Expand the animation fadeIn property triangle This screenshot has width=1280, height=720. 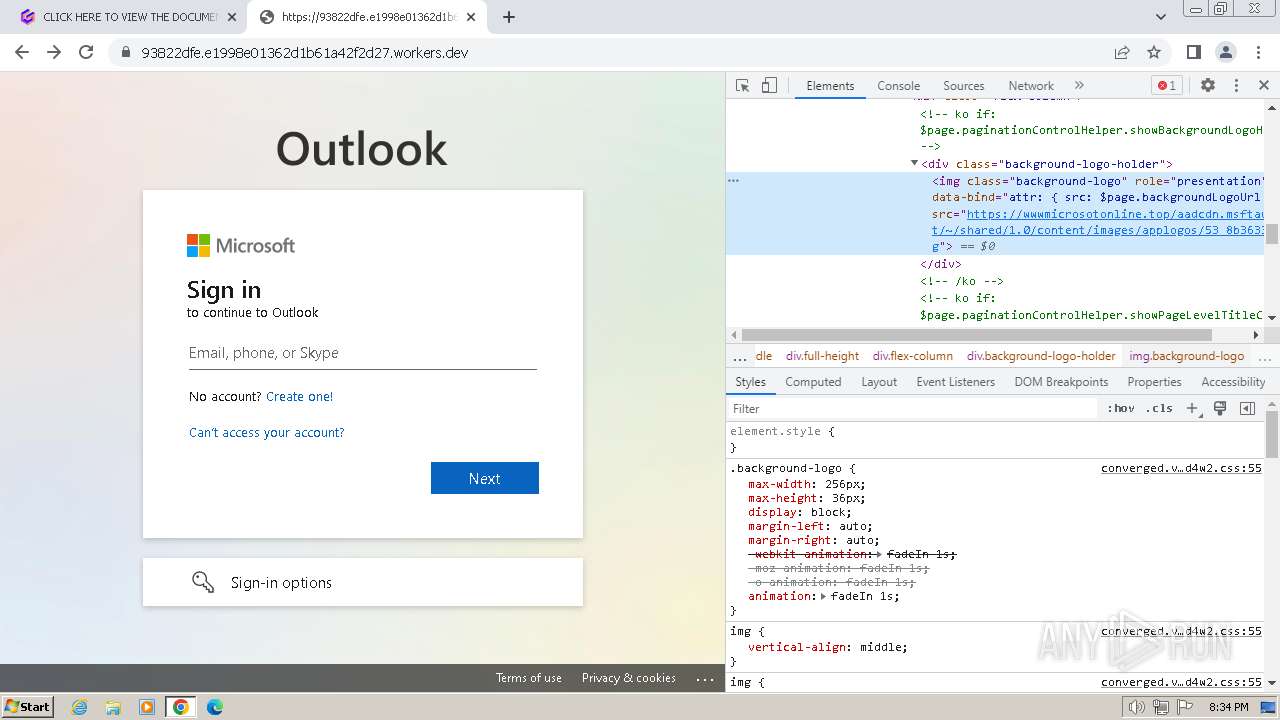coord(824,596)
